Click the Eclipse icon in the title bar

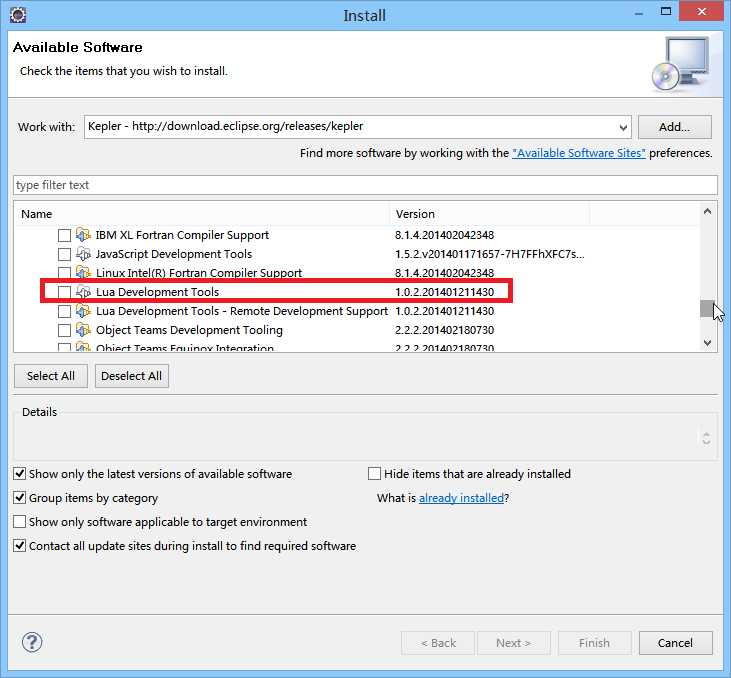pos(18,15)
